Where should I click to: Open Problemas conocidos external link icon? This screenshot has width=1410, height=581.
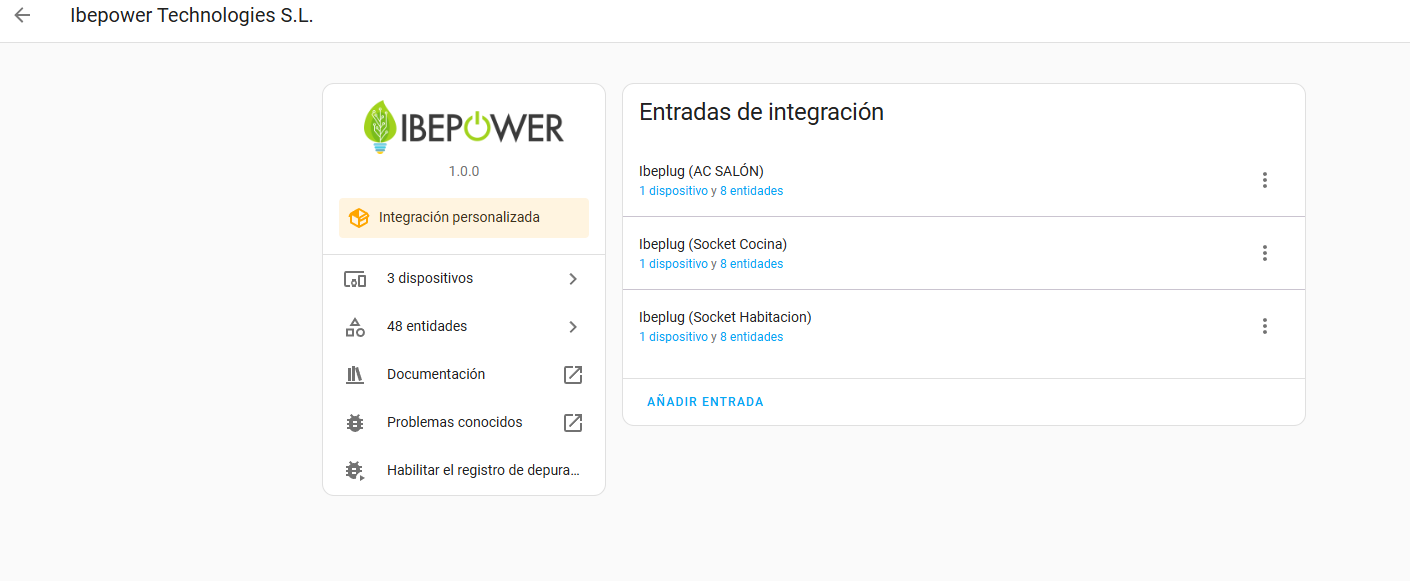pyautogui.click(x=573, y=423)
